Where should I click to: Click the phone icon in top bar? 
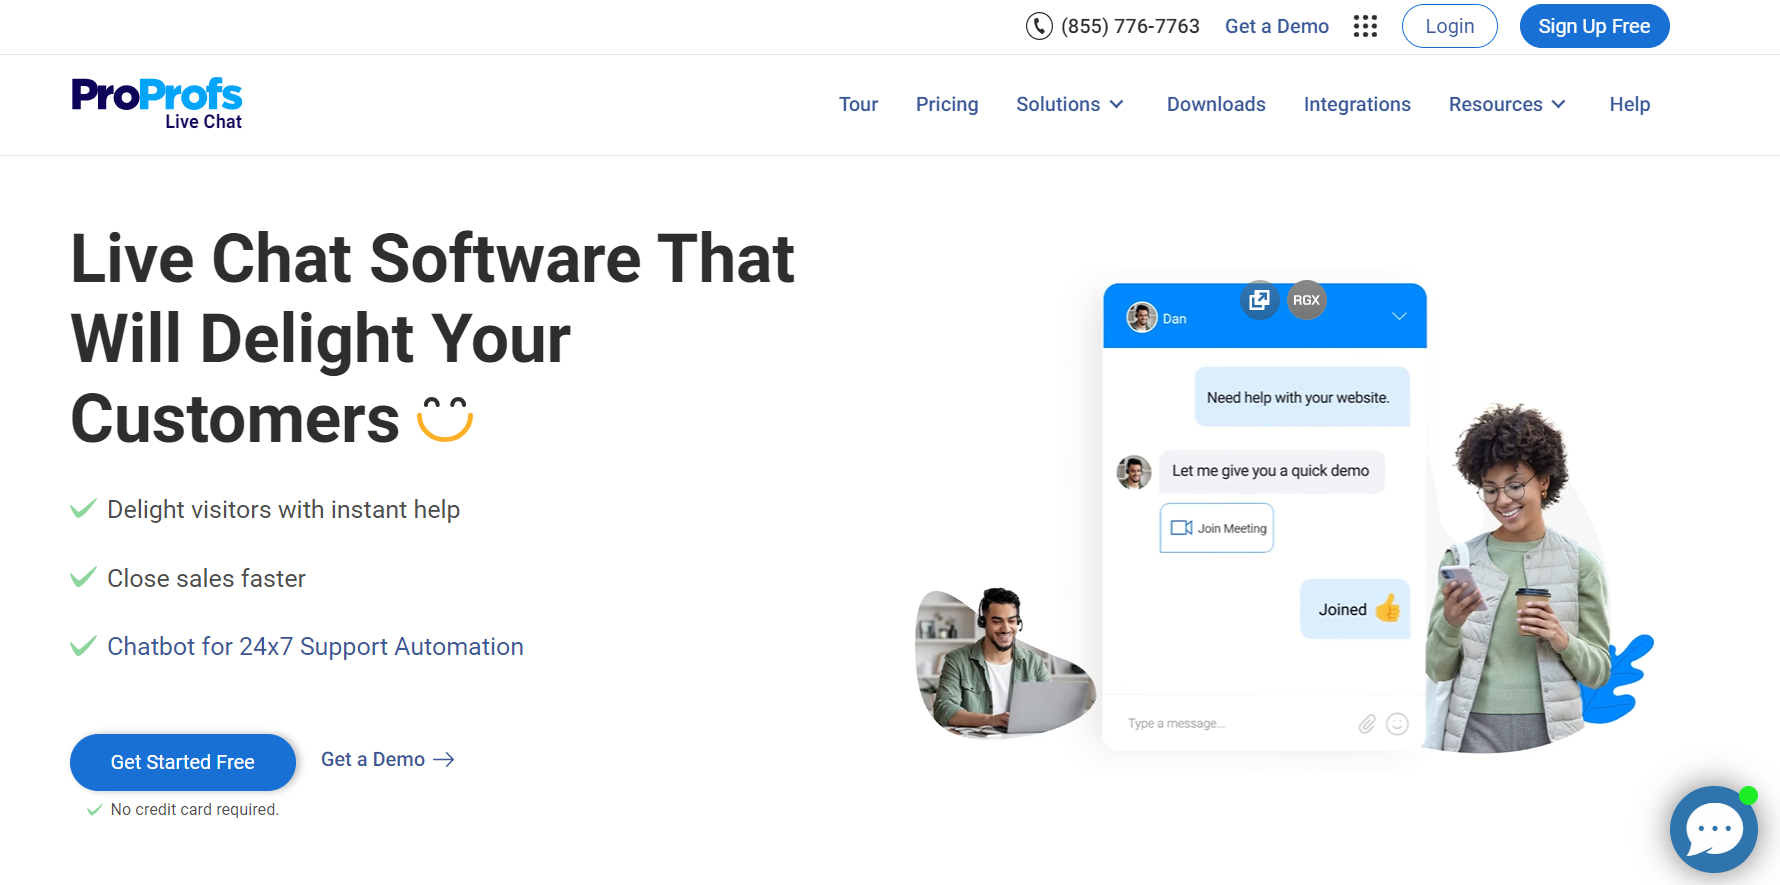(1039, 26)
